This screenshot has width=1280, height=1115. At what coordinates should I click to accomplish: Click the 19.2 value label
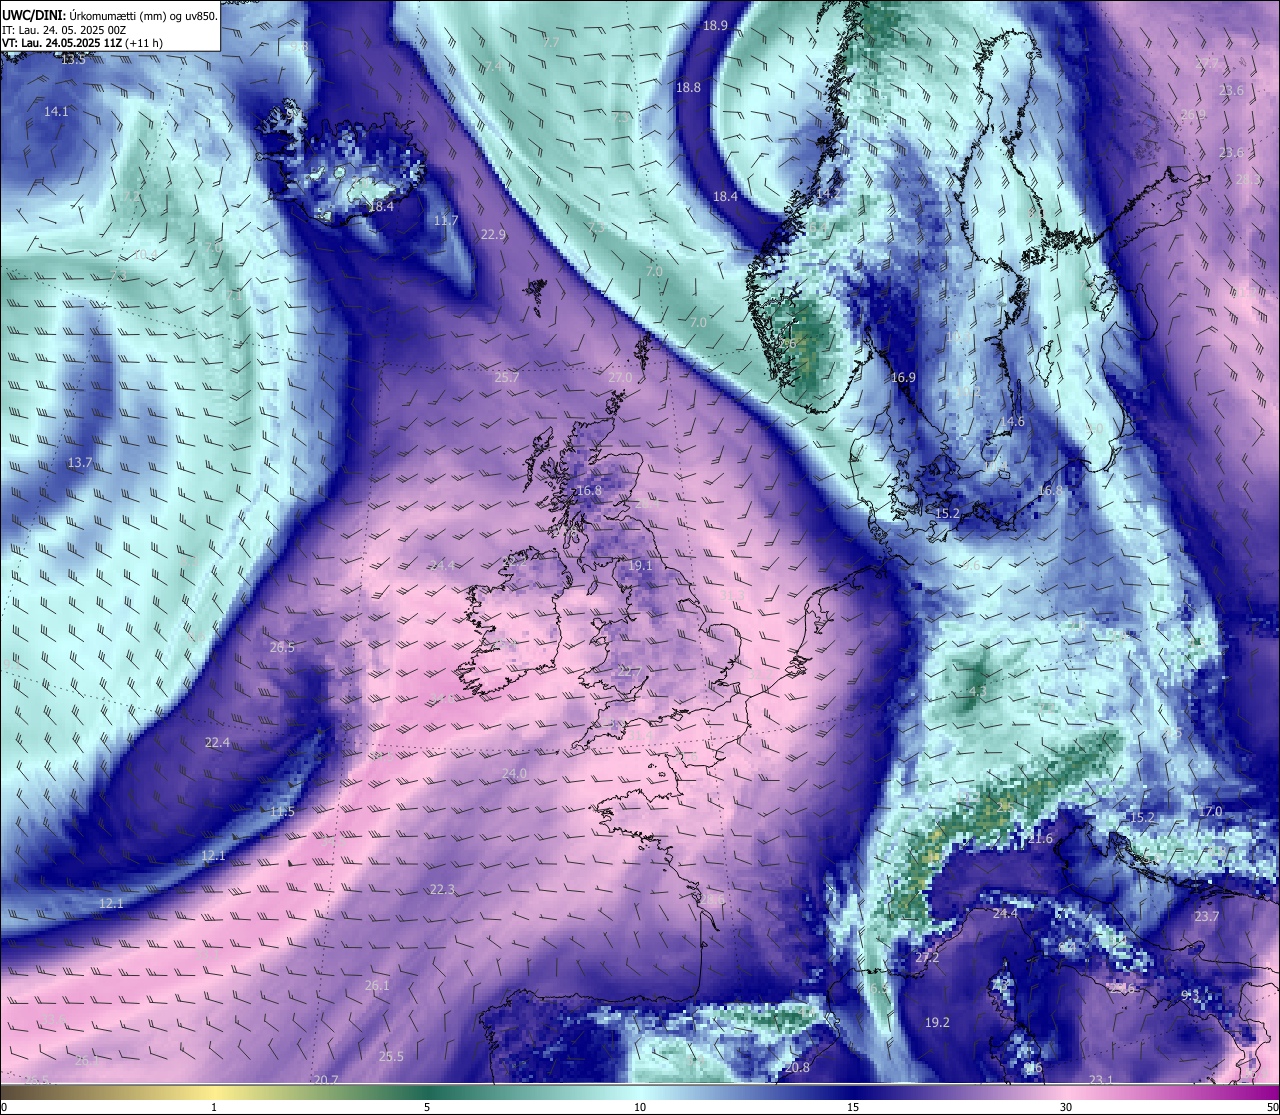[x=937, y=1023]
